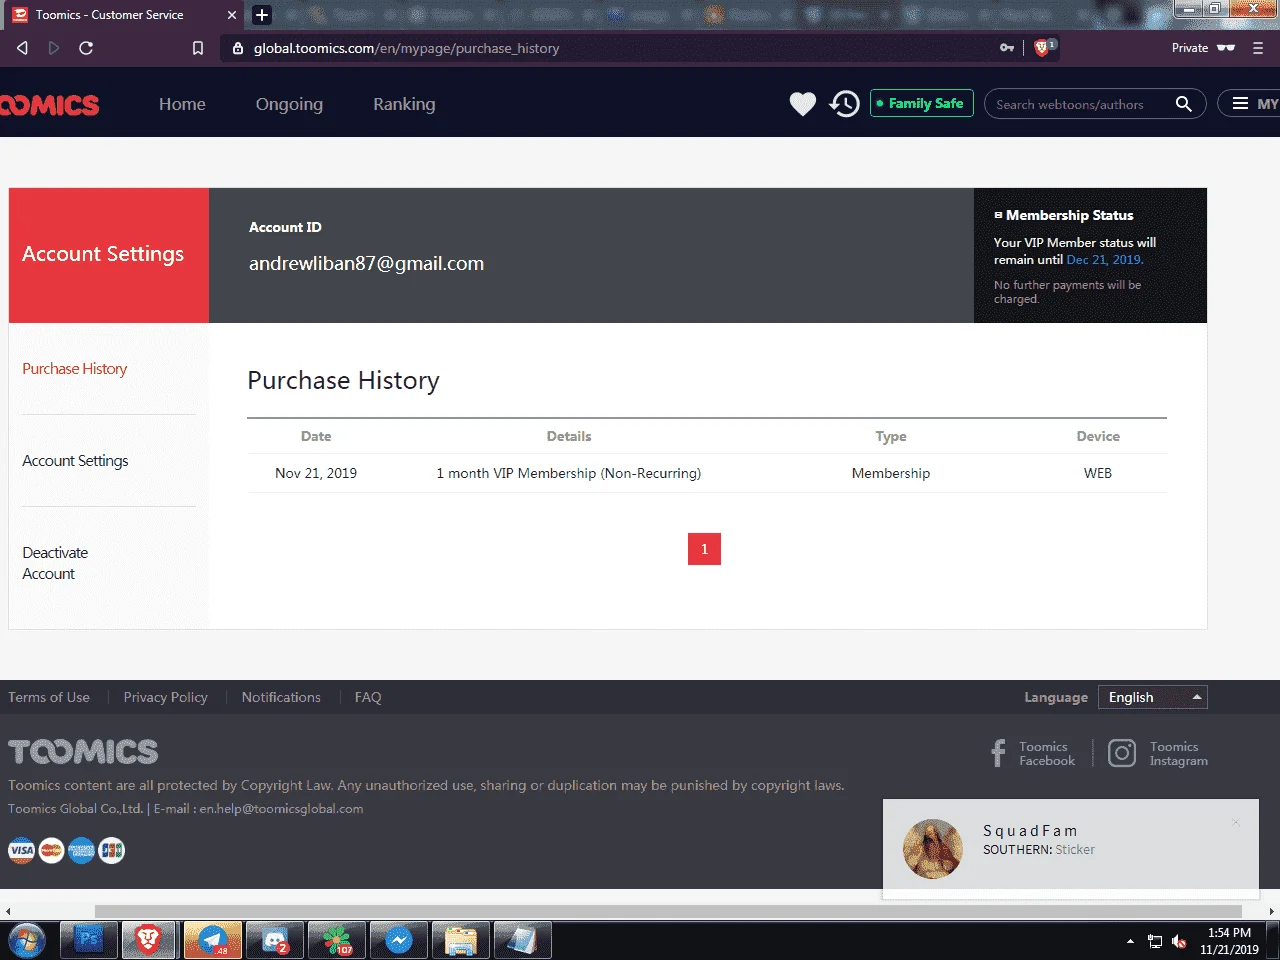Open a new tab with plus button

coord(262,15)
